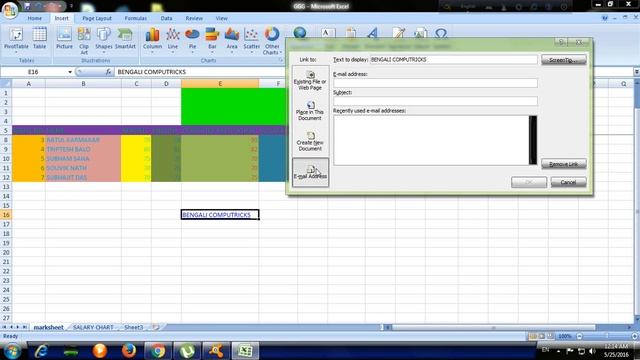640x360 pixels.
Task: Choose the Area chart type
Action: tap(232, 40)
